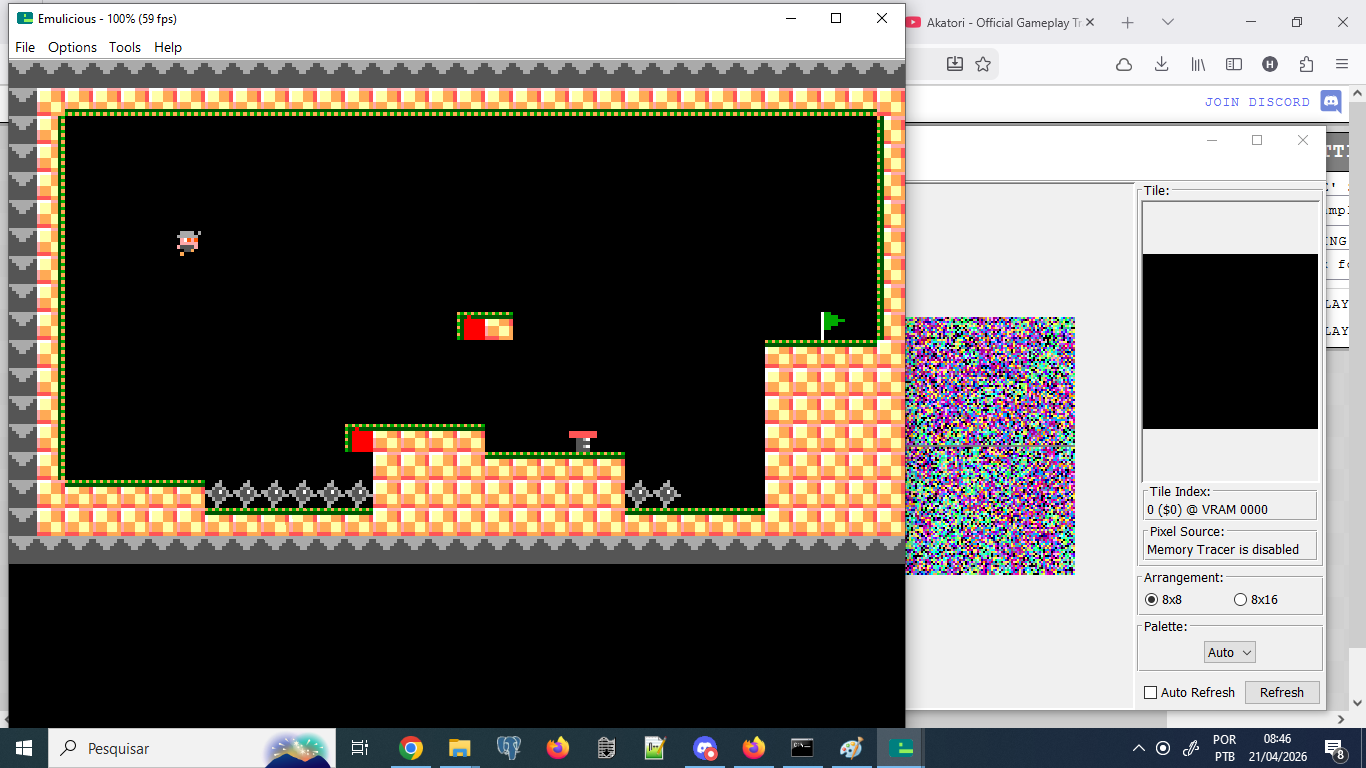Screen dimensions: 1366x768
Task: Open the Palette dropdown set to Auto
Action: pyautogui.click(x=1230, y=652)
